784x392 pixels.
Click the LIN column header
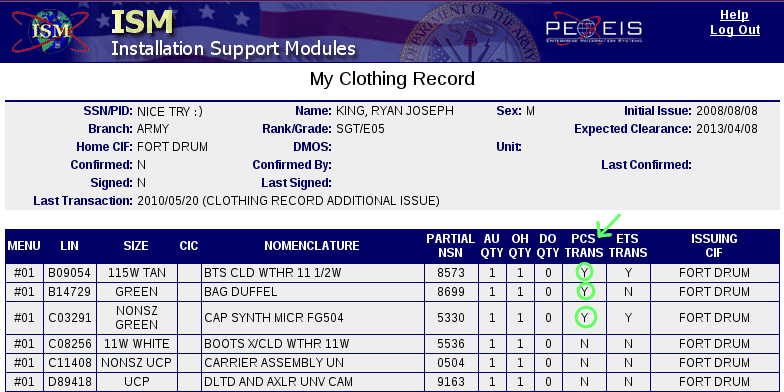70,246
